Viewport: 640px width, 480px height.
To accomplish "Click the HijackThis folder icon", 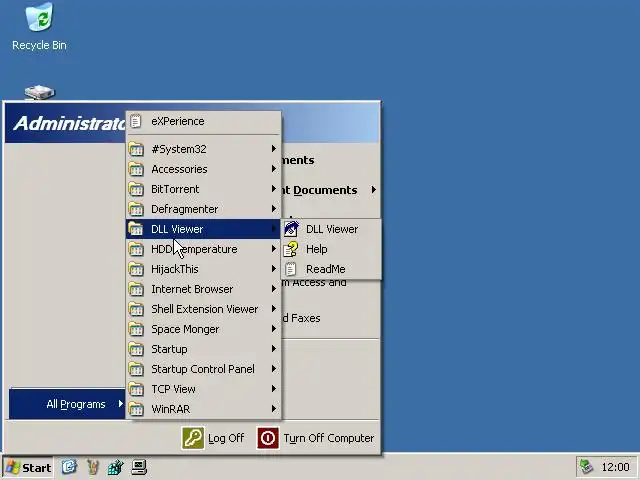I will [136, 269].
